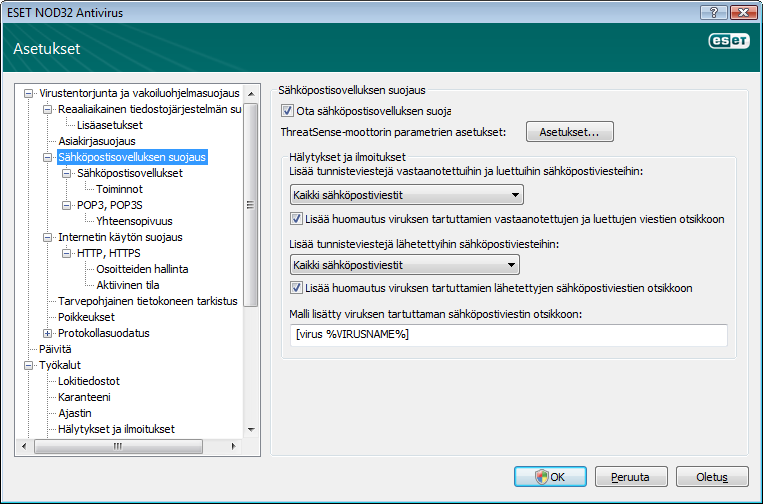Confirm settings with the OK button
This screenshot has height=504, width=763.
[x=550, y=477]
